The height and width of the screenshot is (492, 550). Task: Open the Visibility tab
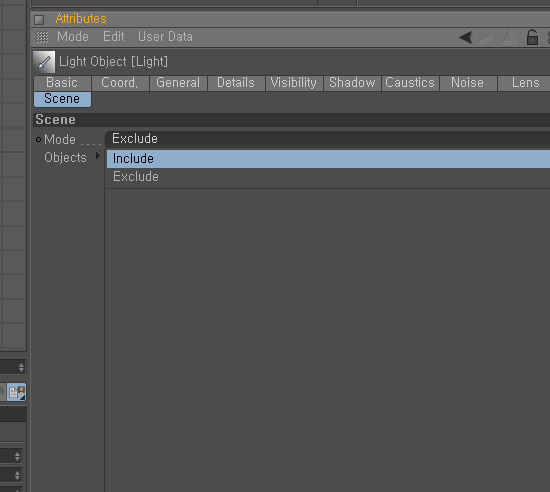click(294, 83)
